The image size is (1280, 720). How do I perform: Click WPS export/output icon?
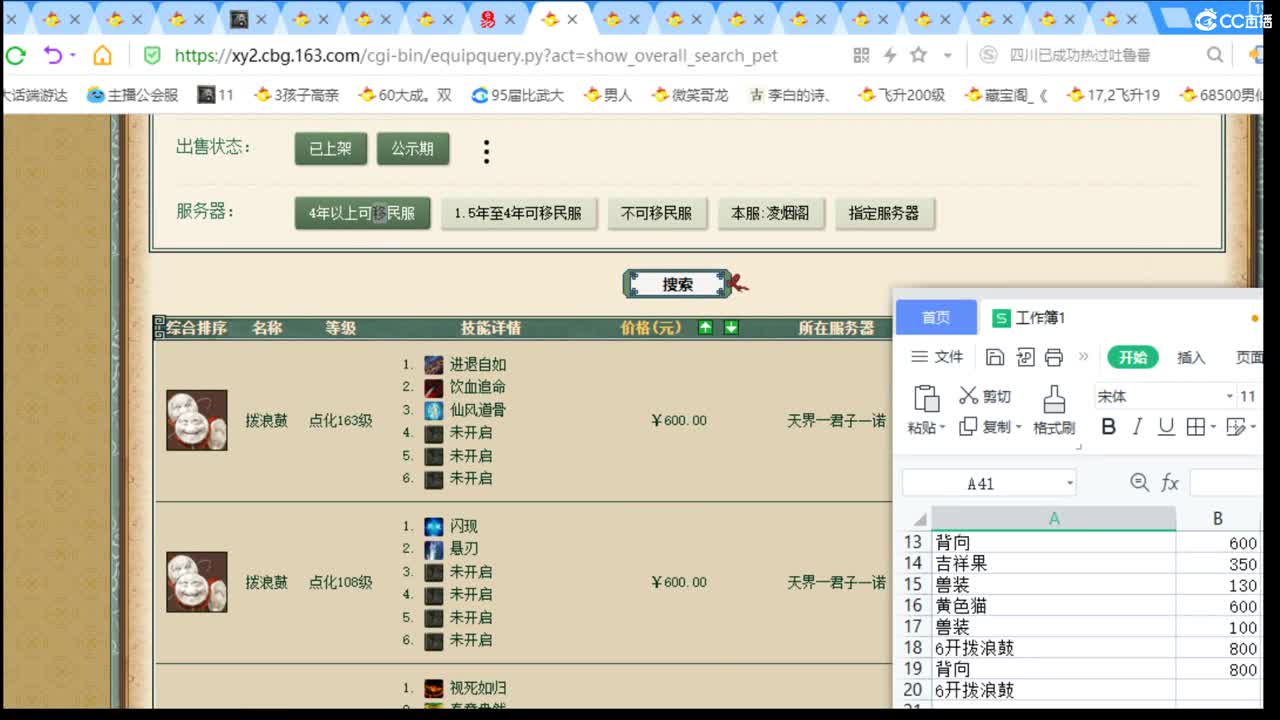tap(1025, 357)
